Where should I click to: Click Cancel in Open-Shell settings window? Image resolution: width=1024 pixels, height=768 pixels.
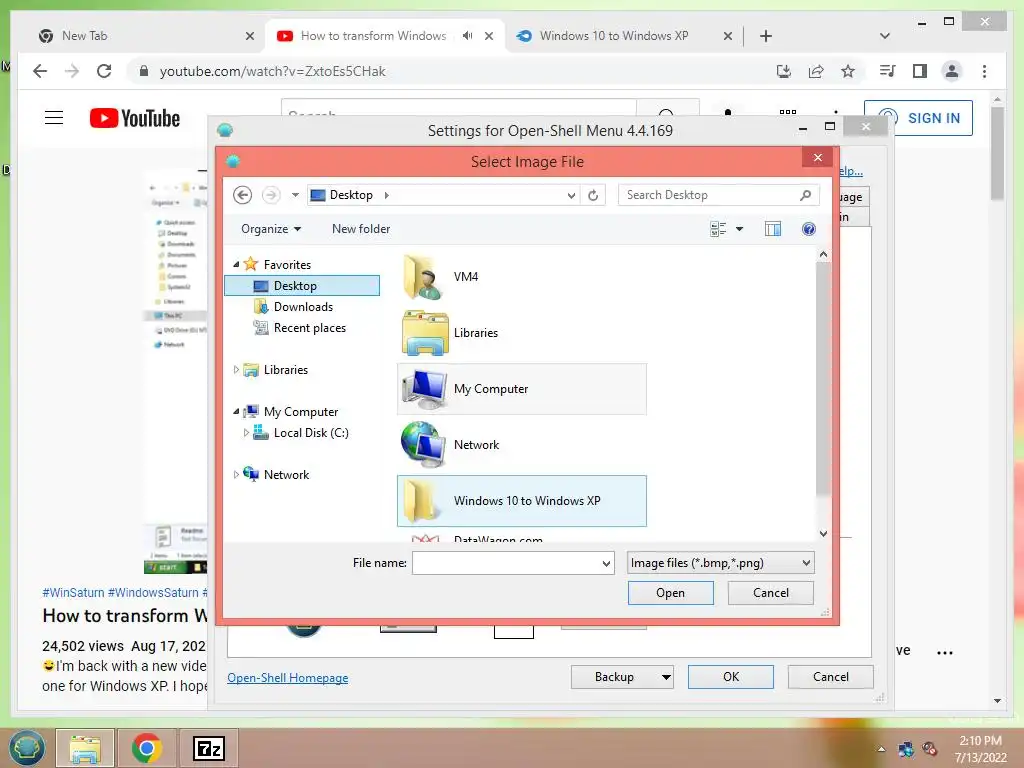point(831,677)
